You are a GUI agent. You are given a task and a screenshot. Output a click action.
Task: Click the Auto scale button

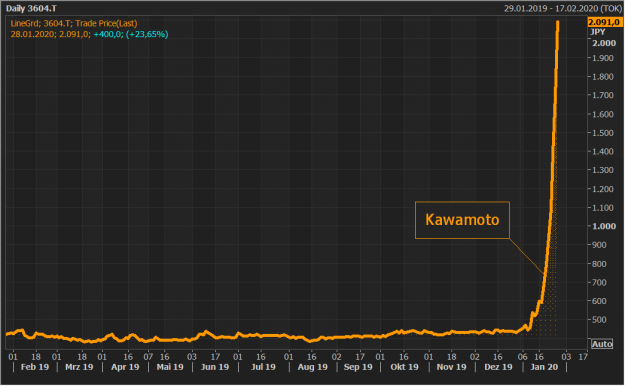click(x=602, y=344)
